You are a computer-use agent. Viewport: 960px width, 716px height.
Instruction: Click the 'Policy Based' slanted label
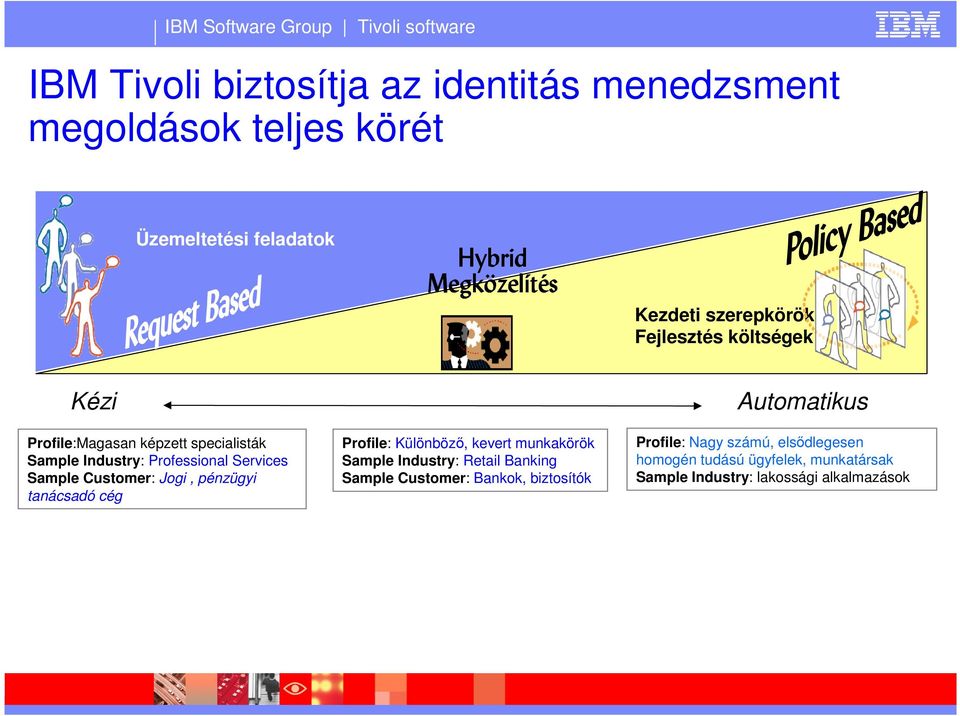click(855, 230)
